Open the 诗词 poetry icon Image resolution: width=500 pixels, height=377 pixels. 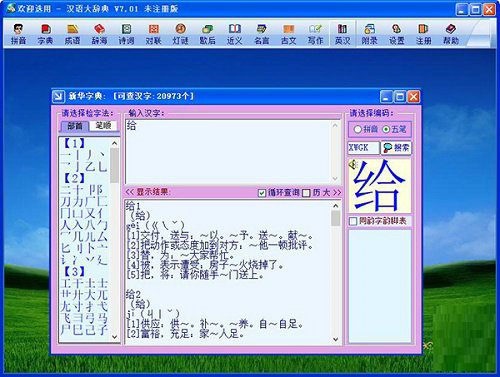click(126, 34)
